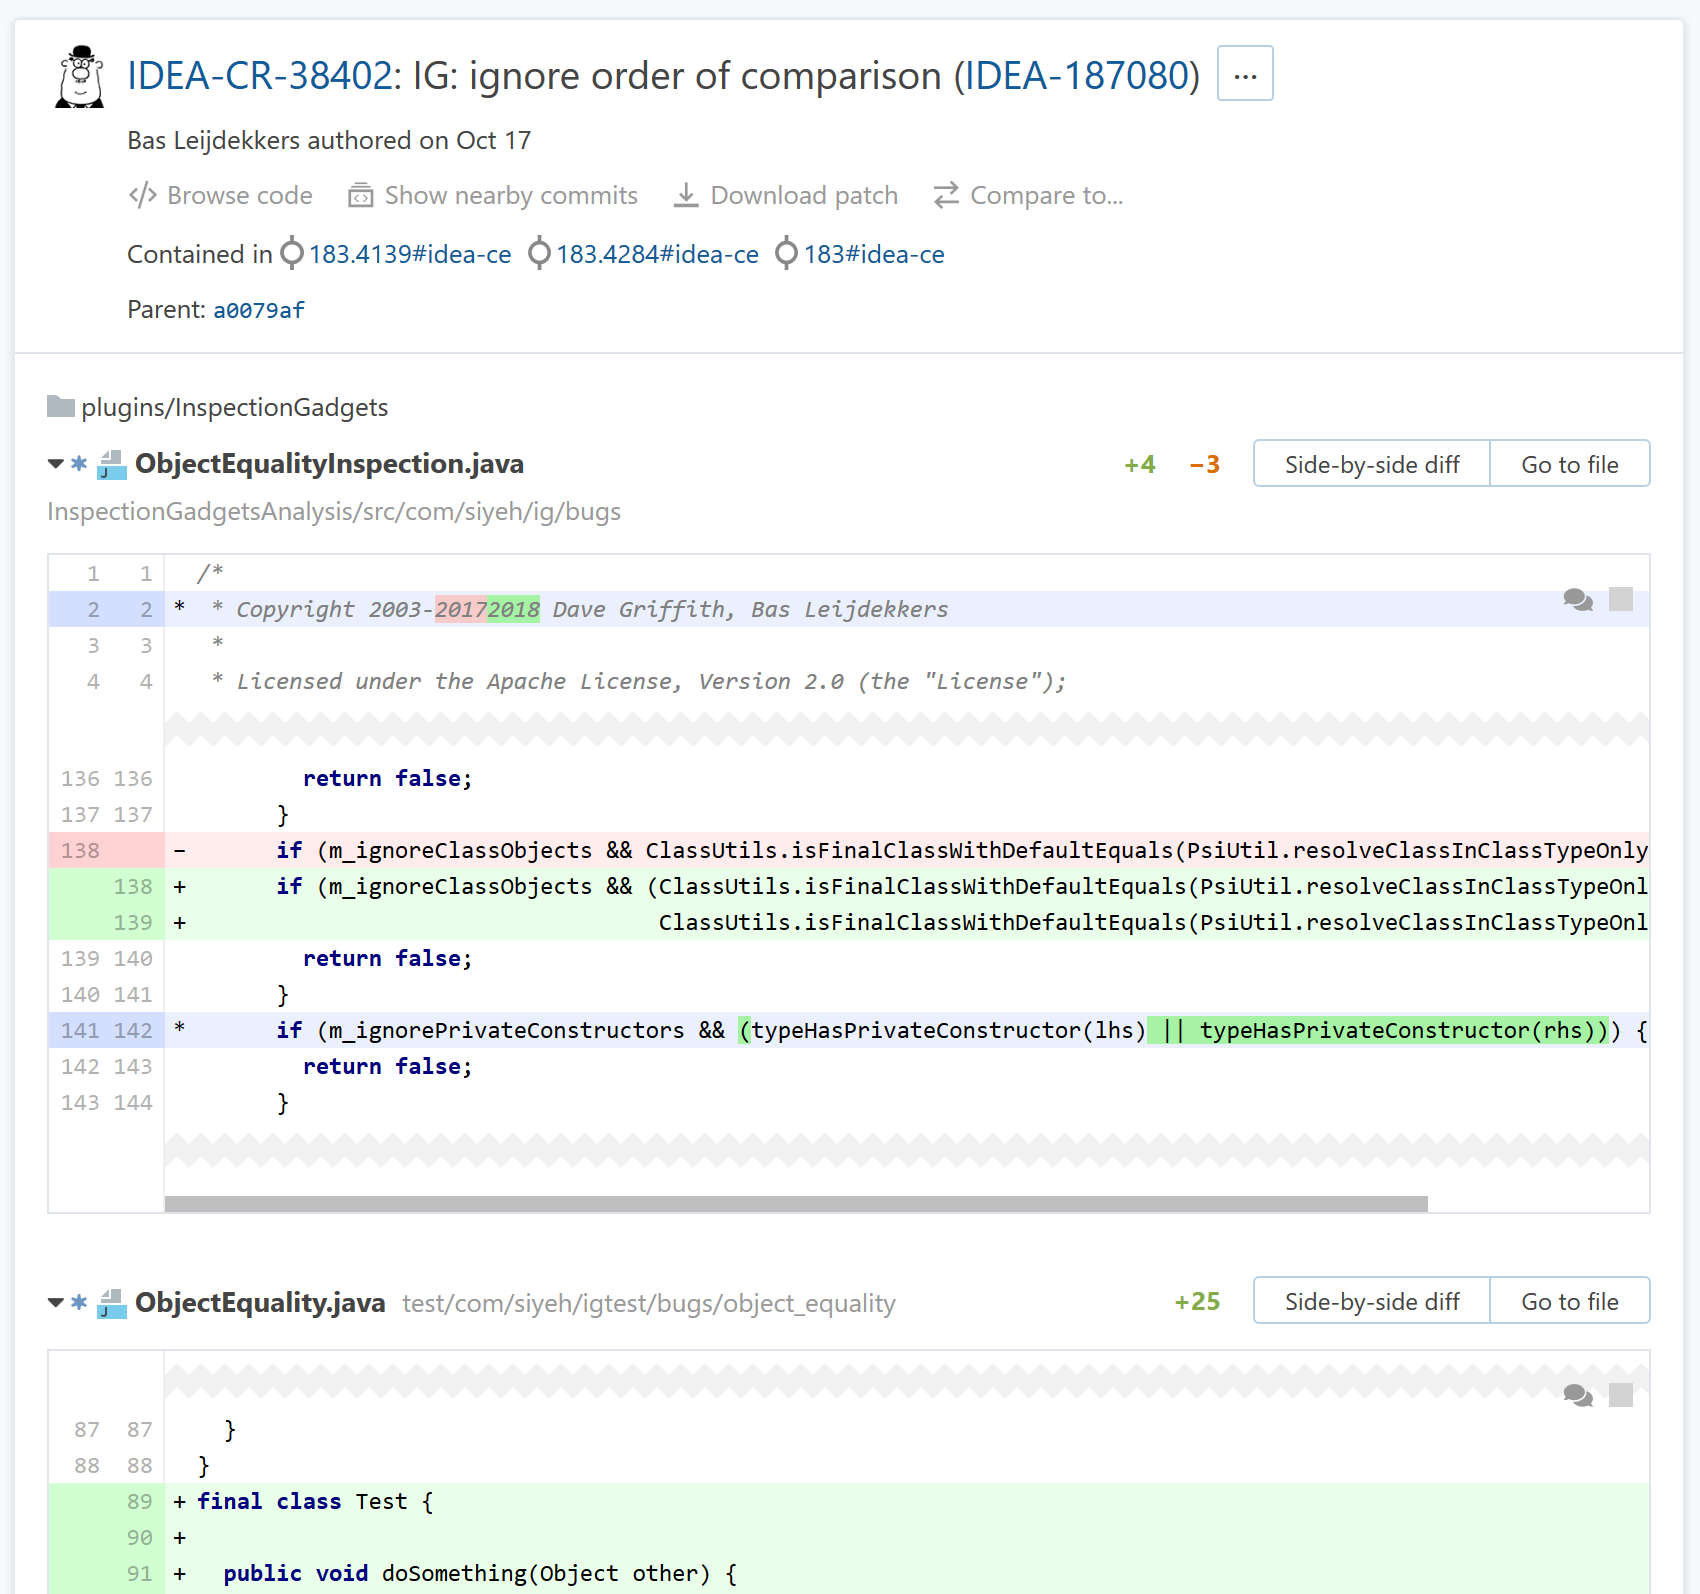
Task: Click the 183.4284#idea-ce tag icon
Action: tap(539, 254)
